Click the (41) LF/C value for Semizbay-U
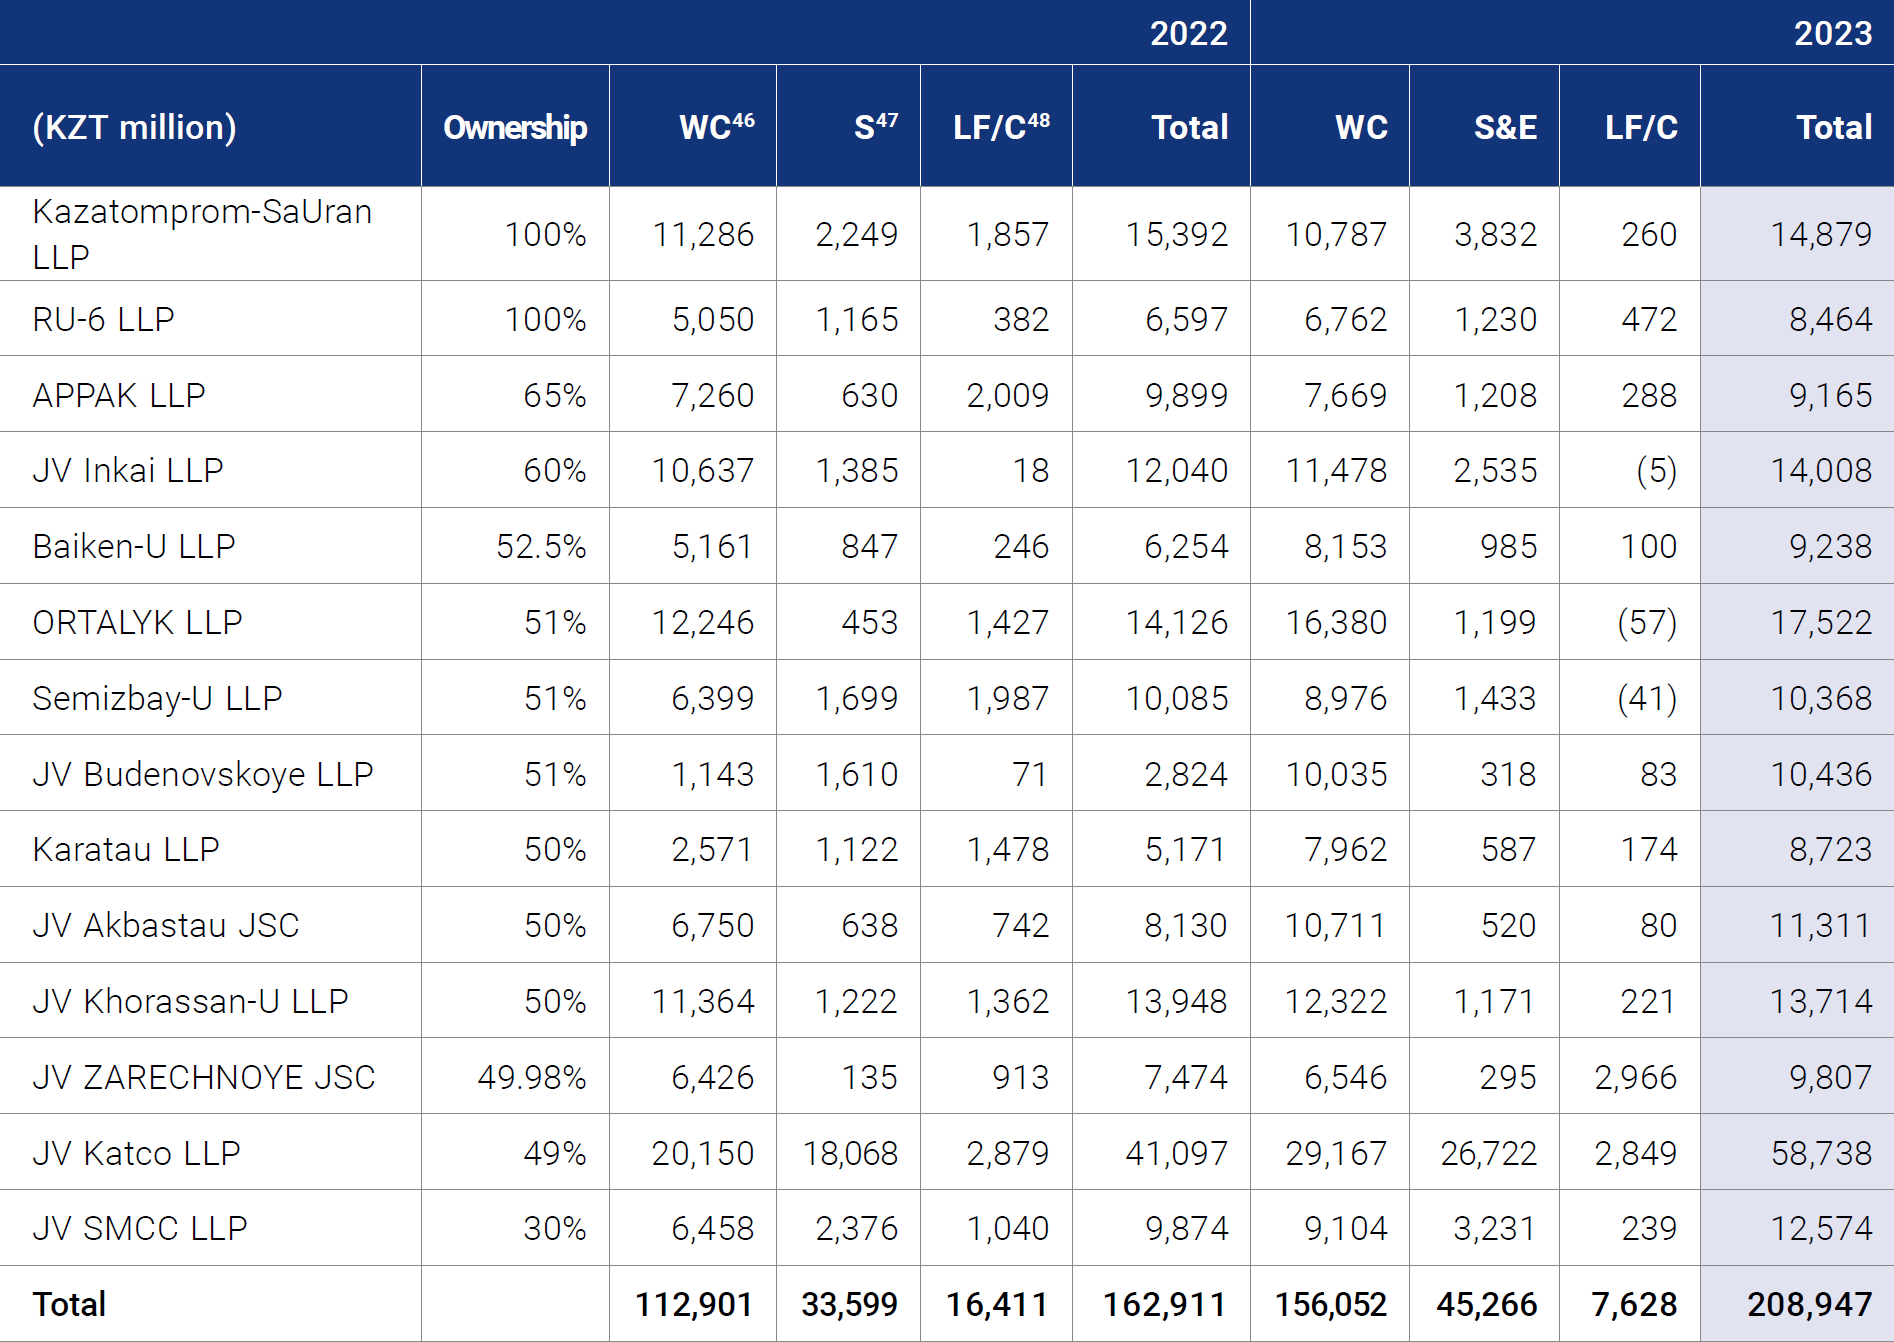 [1647, 698]
